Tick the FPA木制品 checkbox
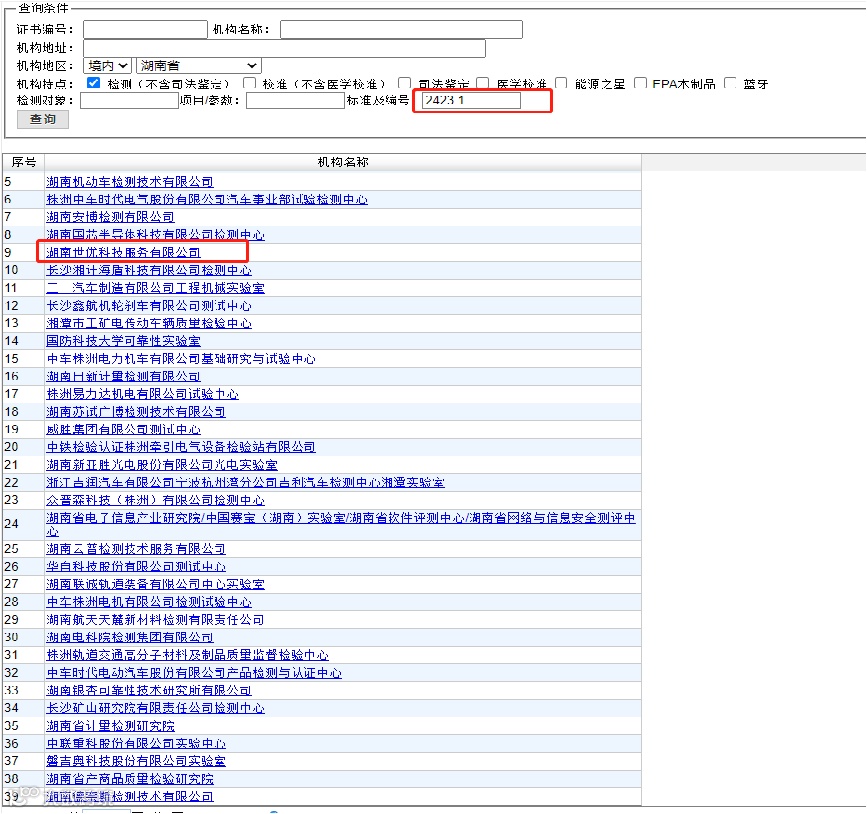This screenshot has width=867, height=814. coord(640,83)
